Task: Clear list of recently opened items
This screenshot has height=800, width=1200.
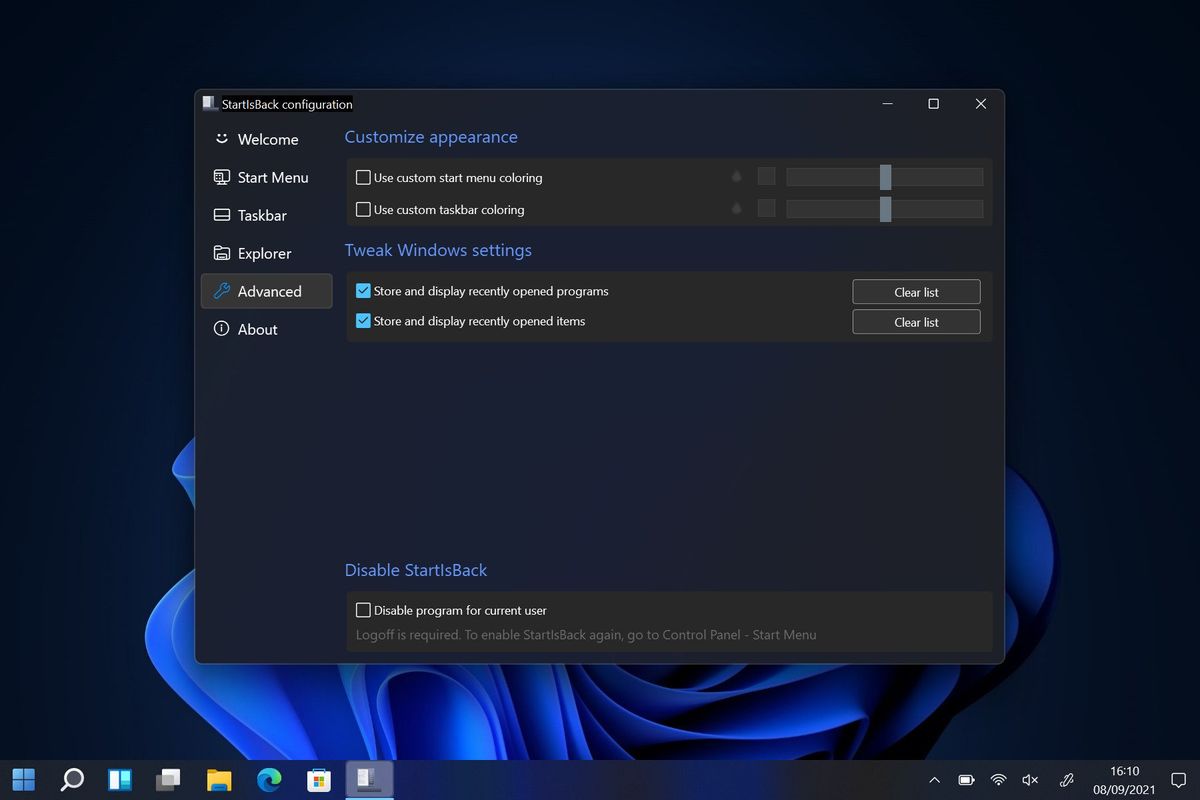Action: click(x=916, y=322)
